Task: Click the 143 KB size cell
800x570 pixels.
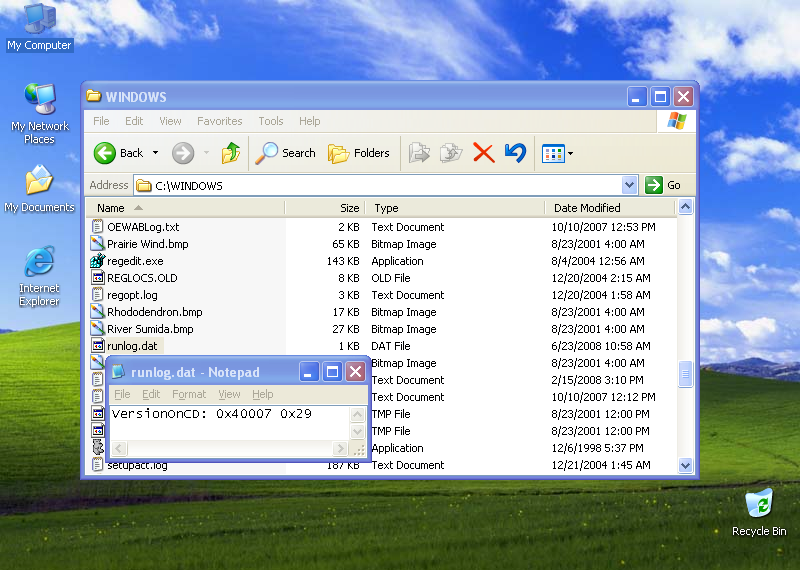Action: point(343,261)
